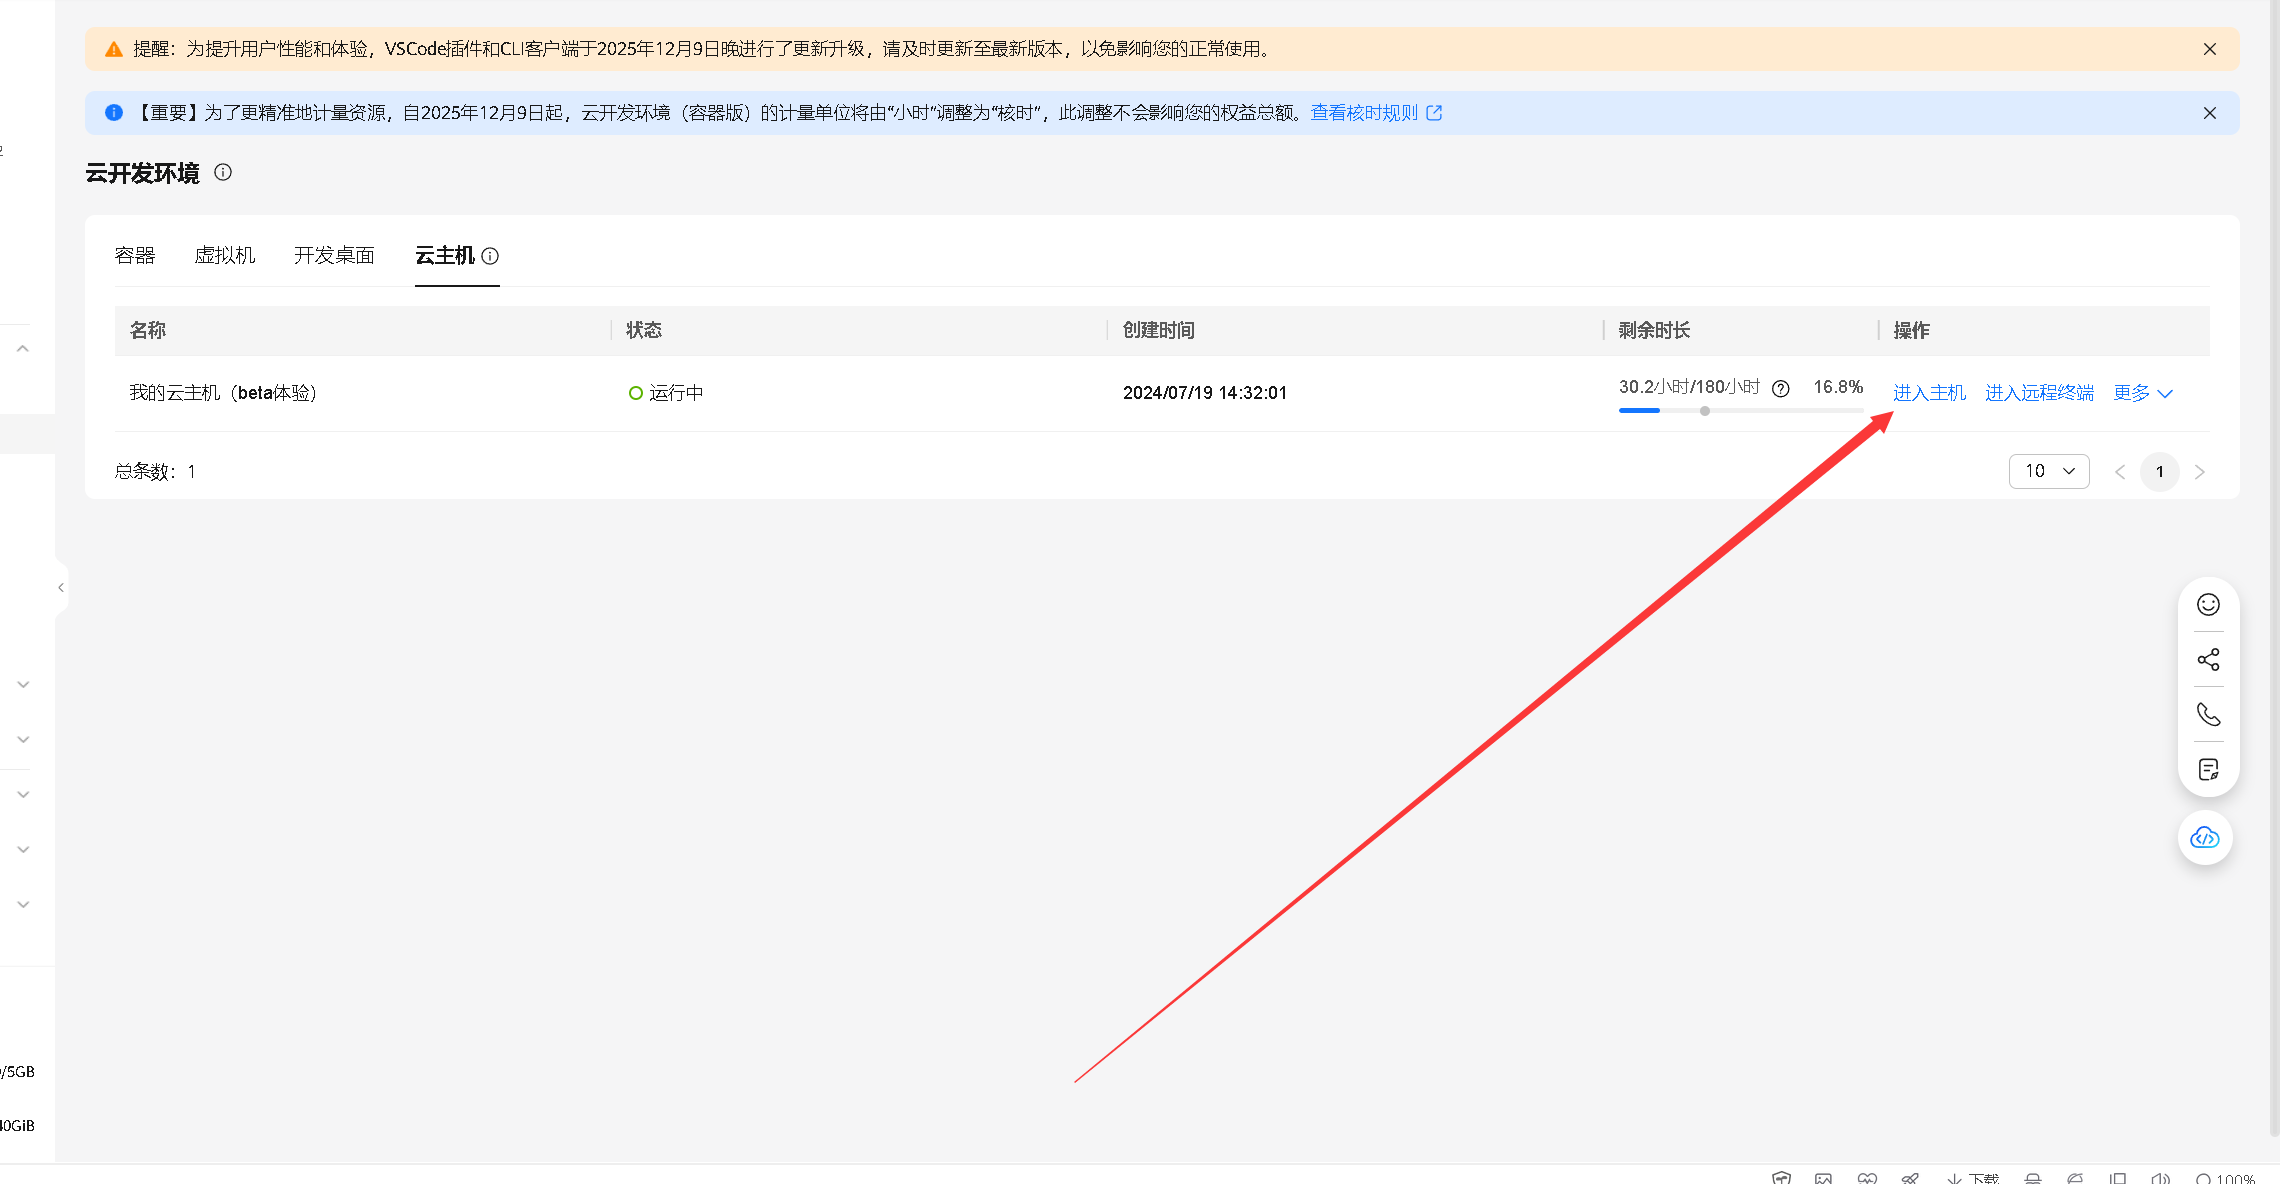Collapse the left panel with the chevron

click(x=62, y=586)
